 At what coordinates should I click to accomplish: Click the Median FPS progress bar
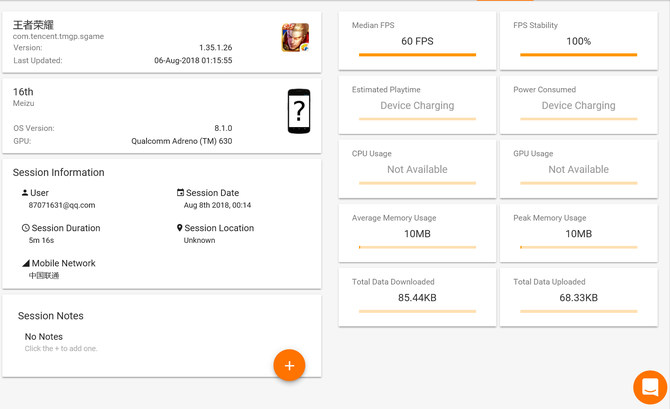(x=417, y=55)
